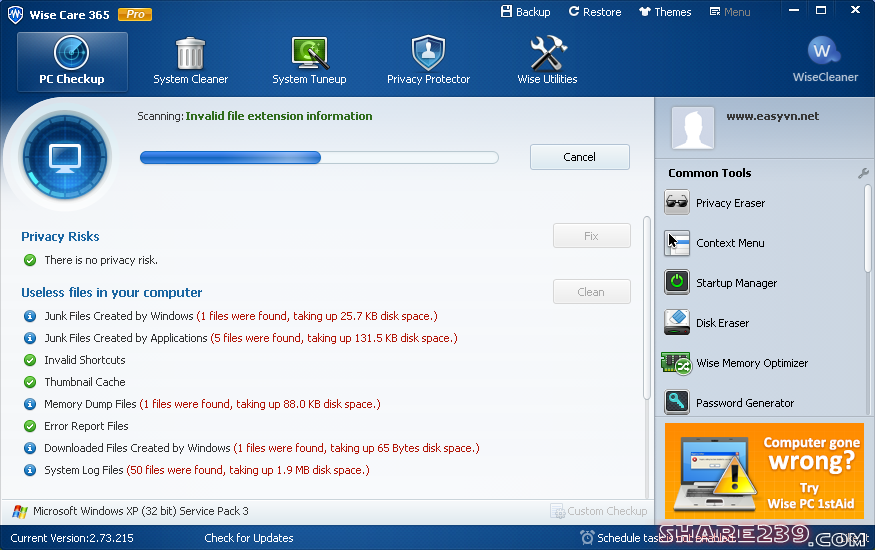Open Wise Memory Optimizer label
875x550 pixels.
tap(752, 363)
